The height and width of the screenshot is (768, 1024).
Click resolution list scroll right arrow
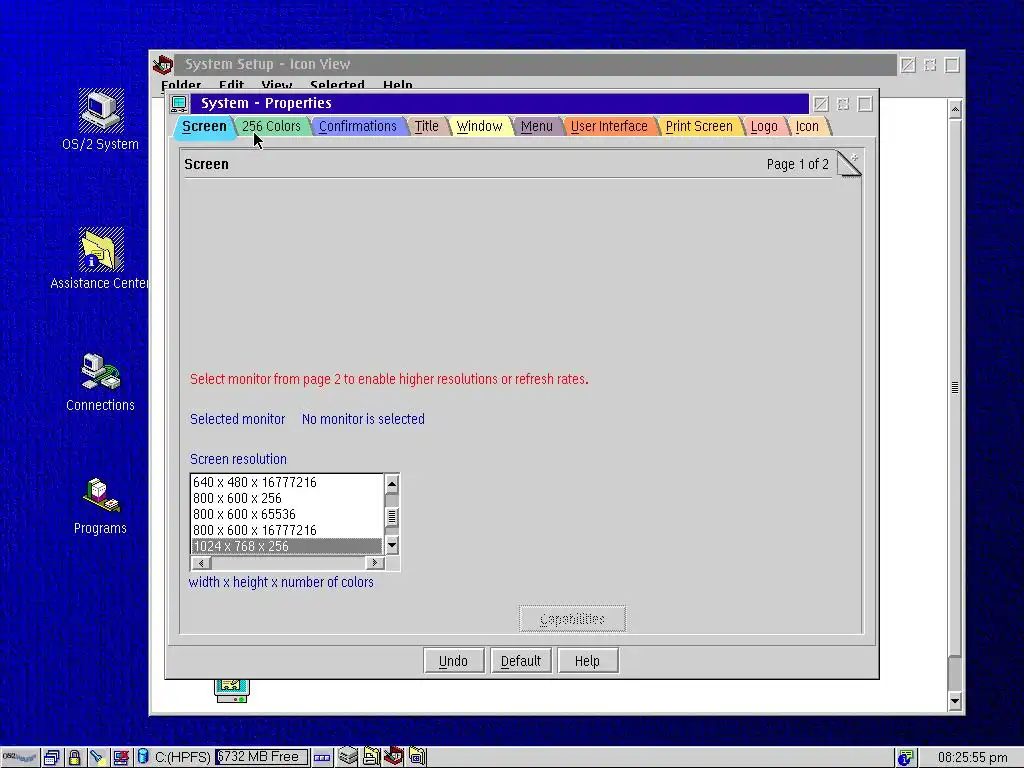375,563
